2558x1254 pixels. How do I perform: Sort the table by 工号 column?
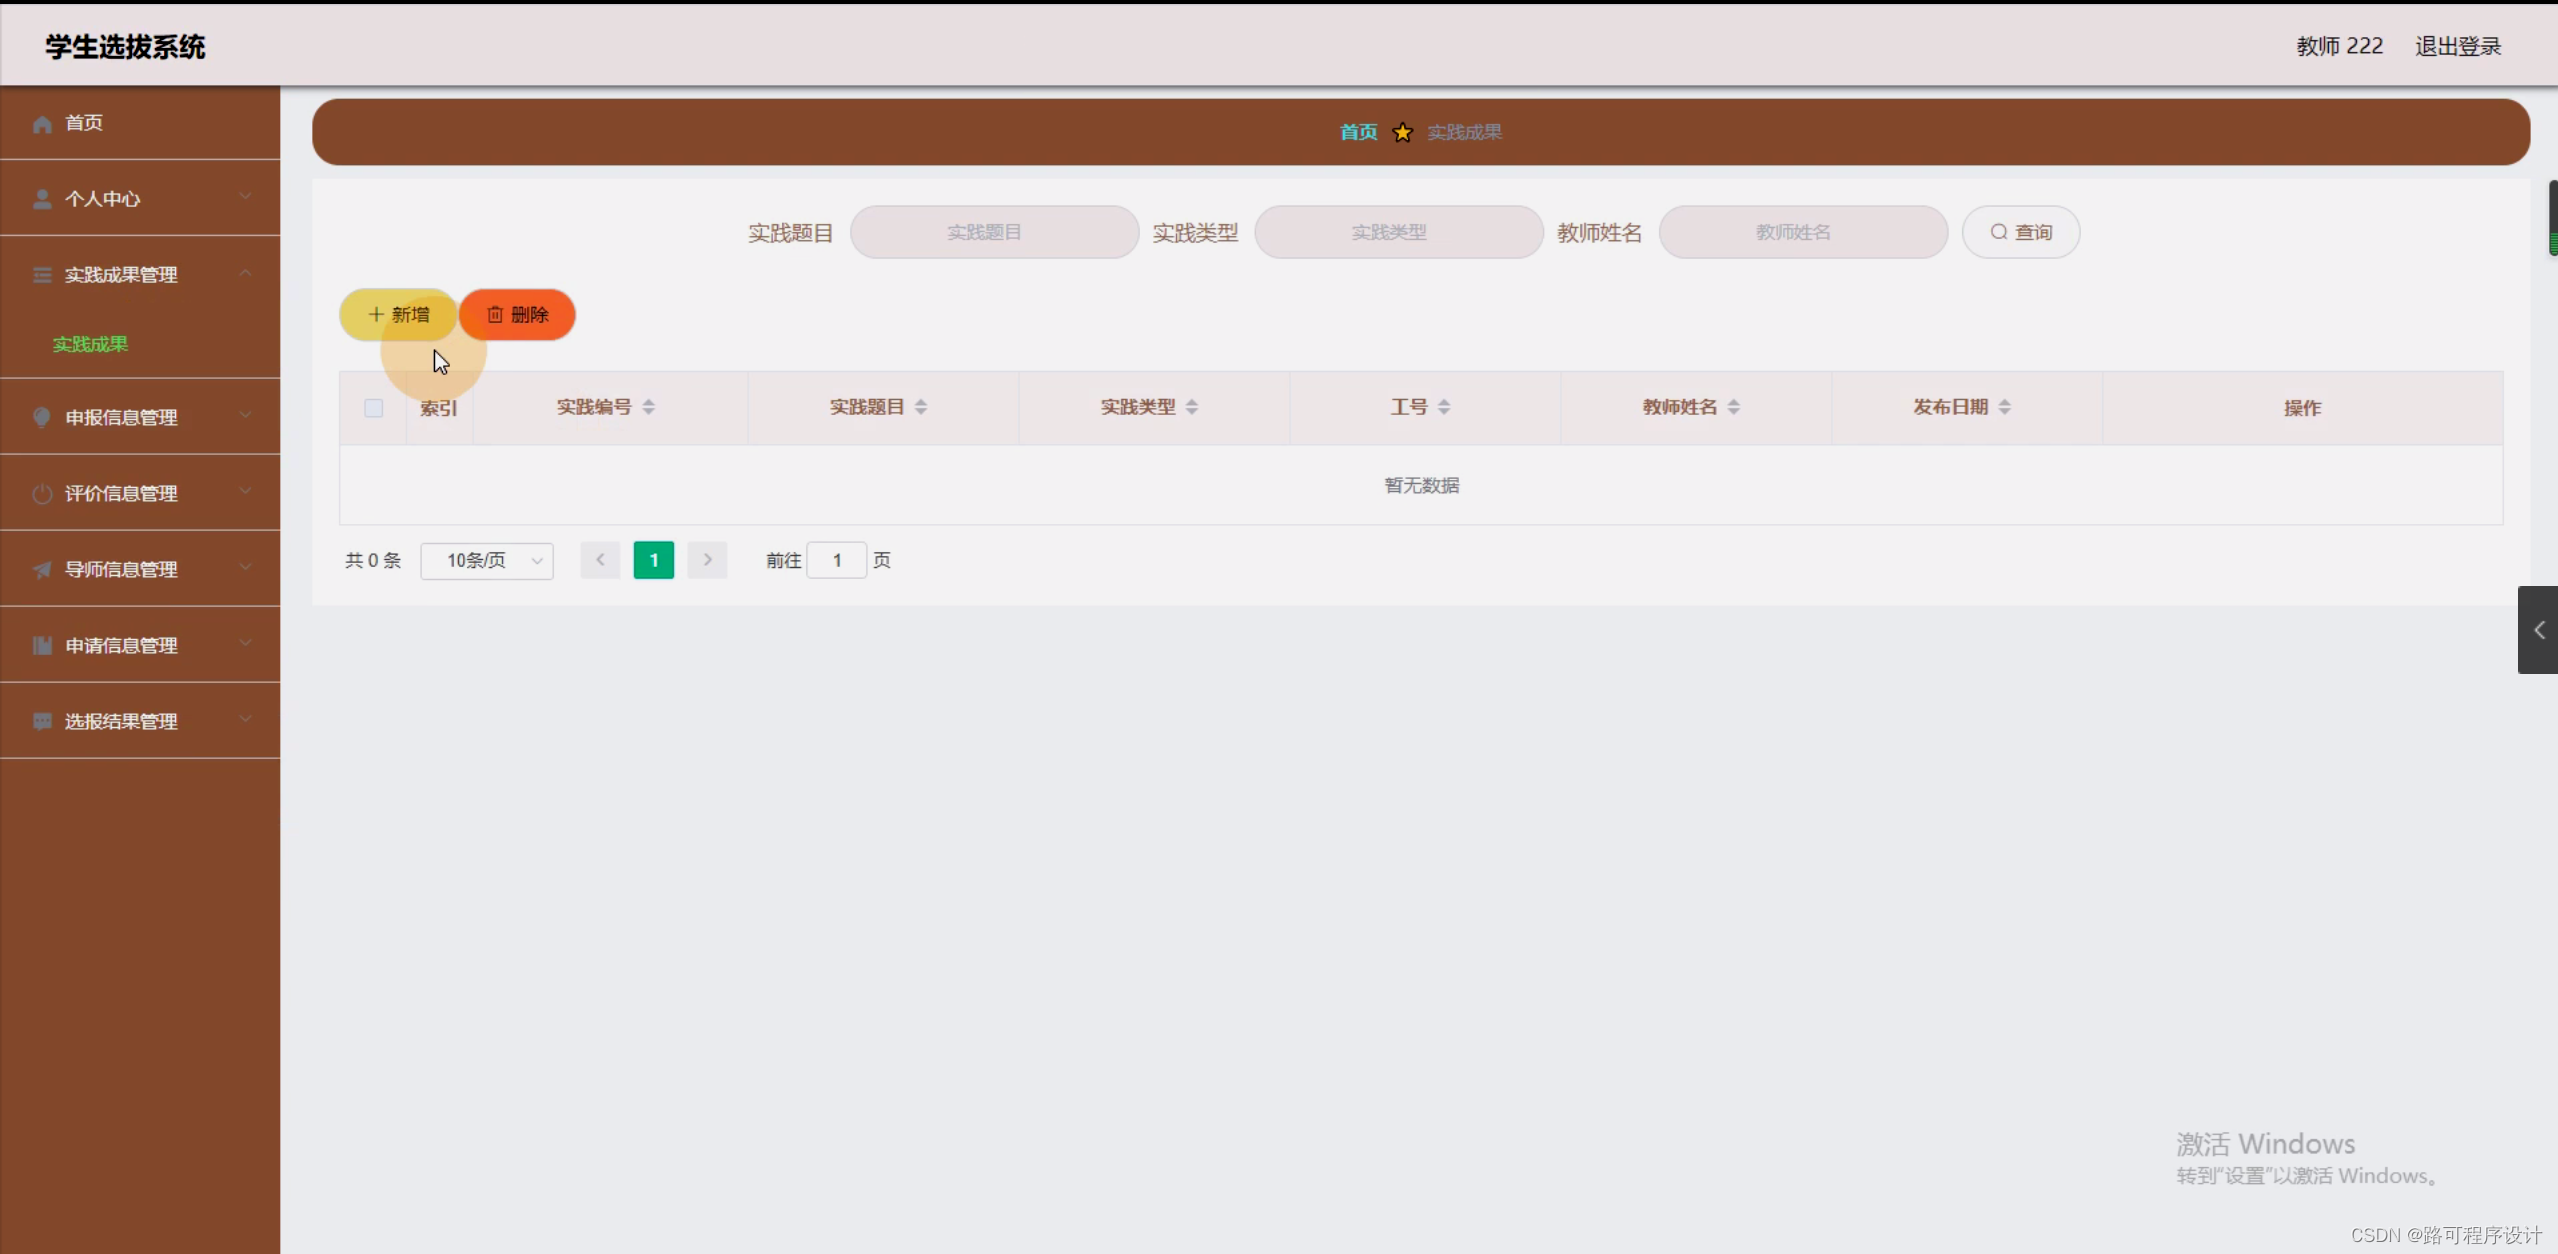point(1444,406)
